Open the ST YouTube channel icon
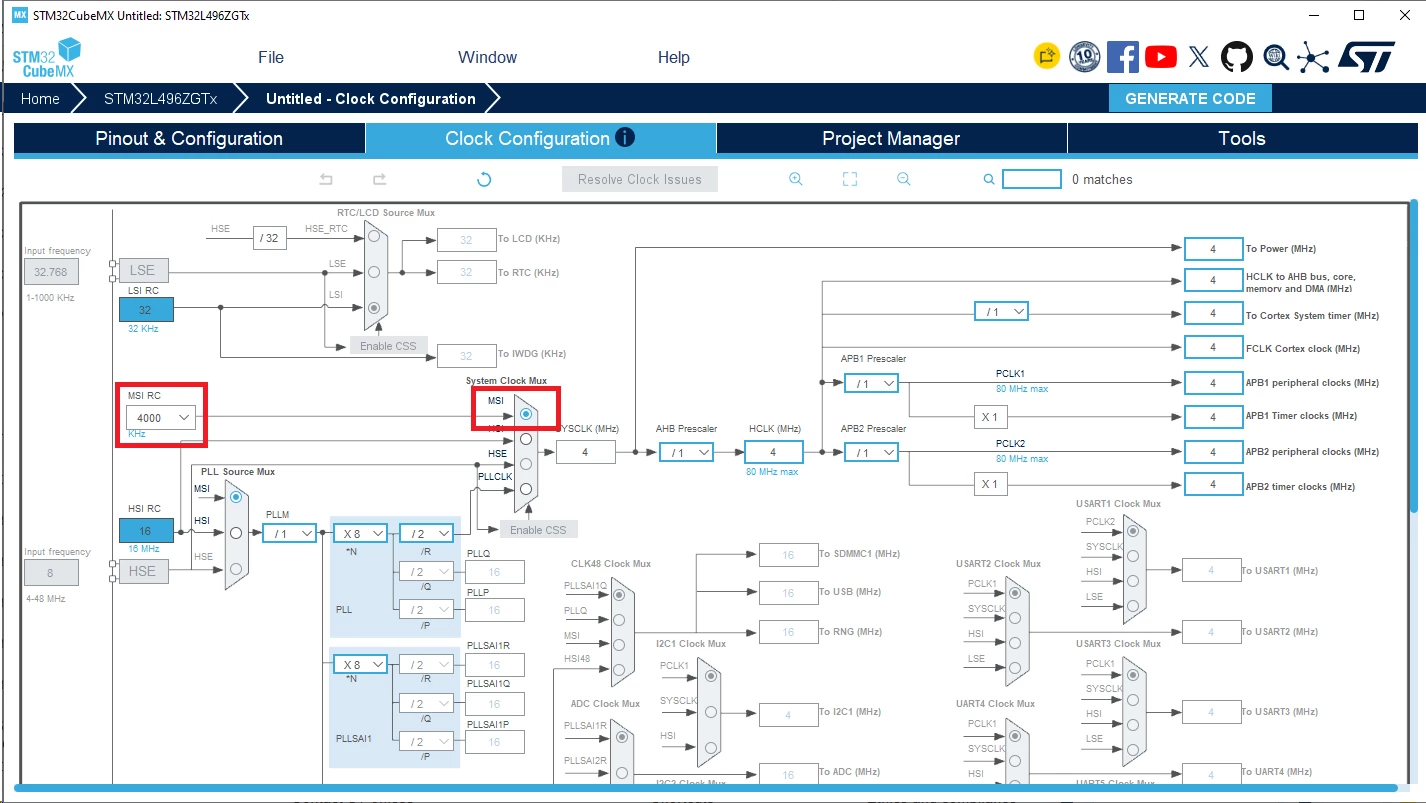The image size is (1426, 803). (x=1161, y=57)
